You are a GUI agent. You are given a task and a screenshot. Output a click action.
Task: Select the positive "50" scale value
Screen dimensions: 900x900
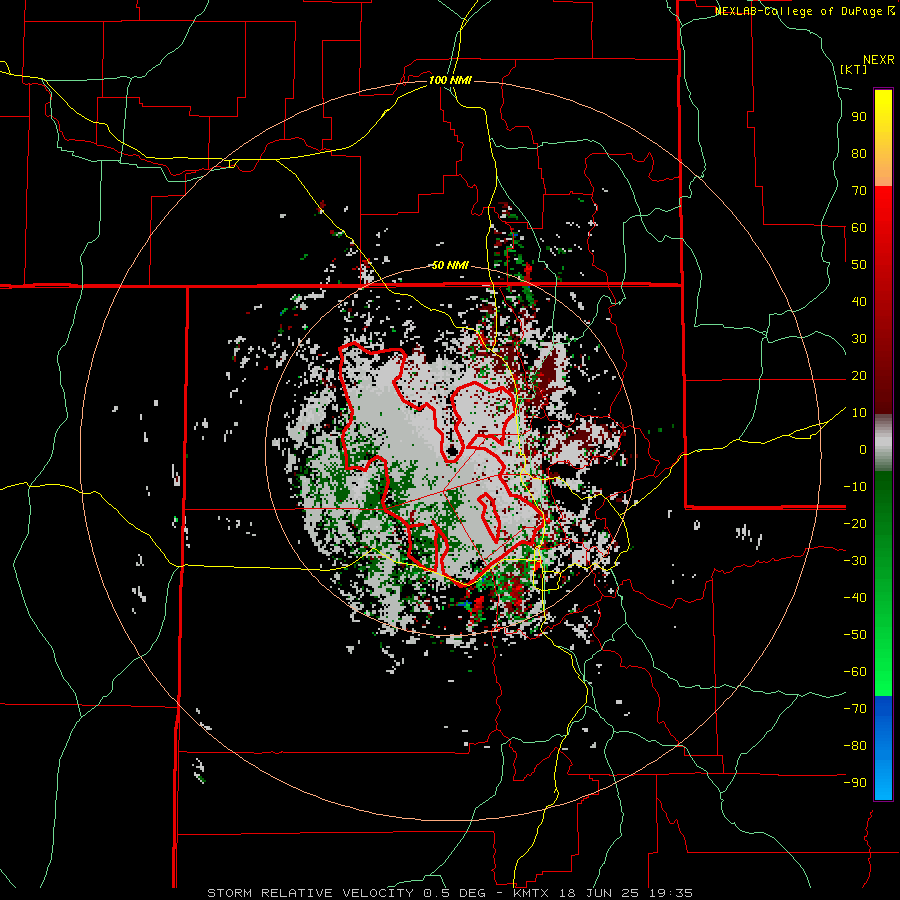pos(859,265)
